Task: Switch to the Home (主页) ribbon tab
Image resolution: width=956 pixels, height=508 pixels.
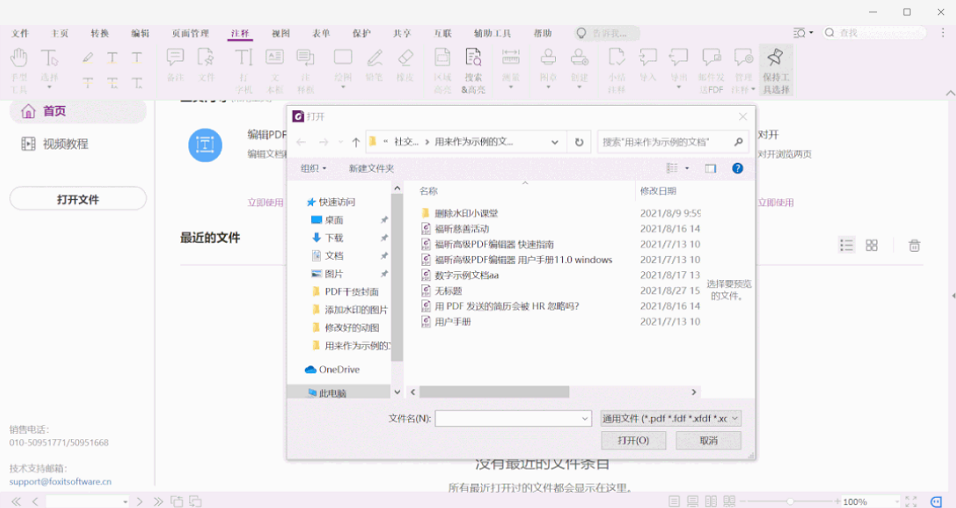Action: 60,34
